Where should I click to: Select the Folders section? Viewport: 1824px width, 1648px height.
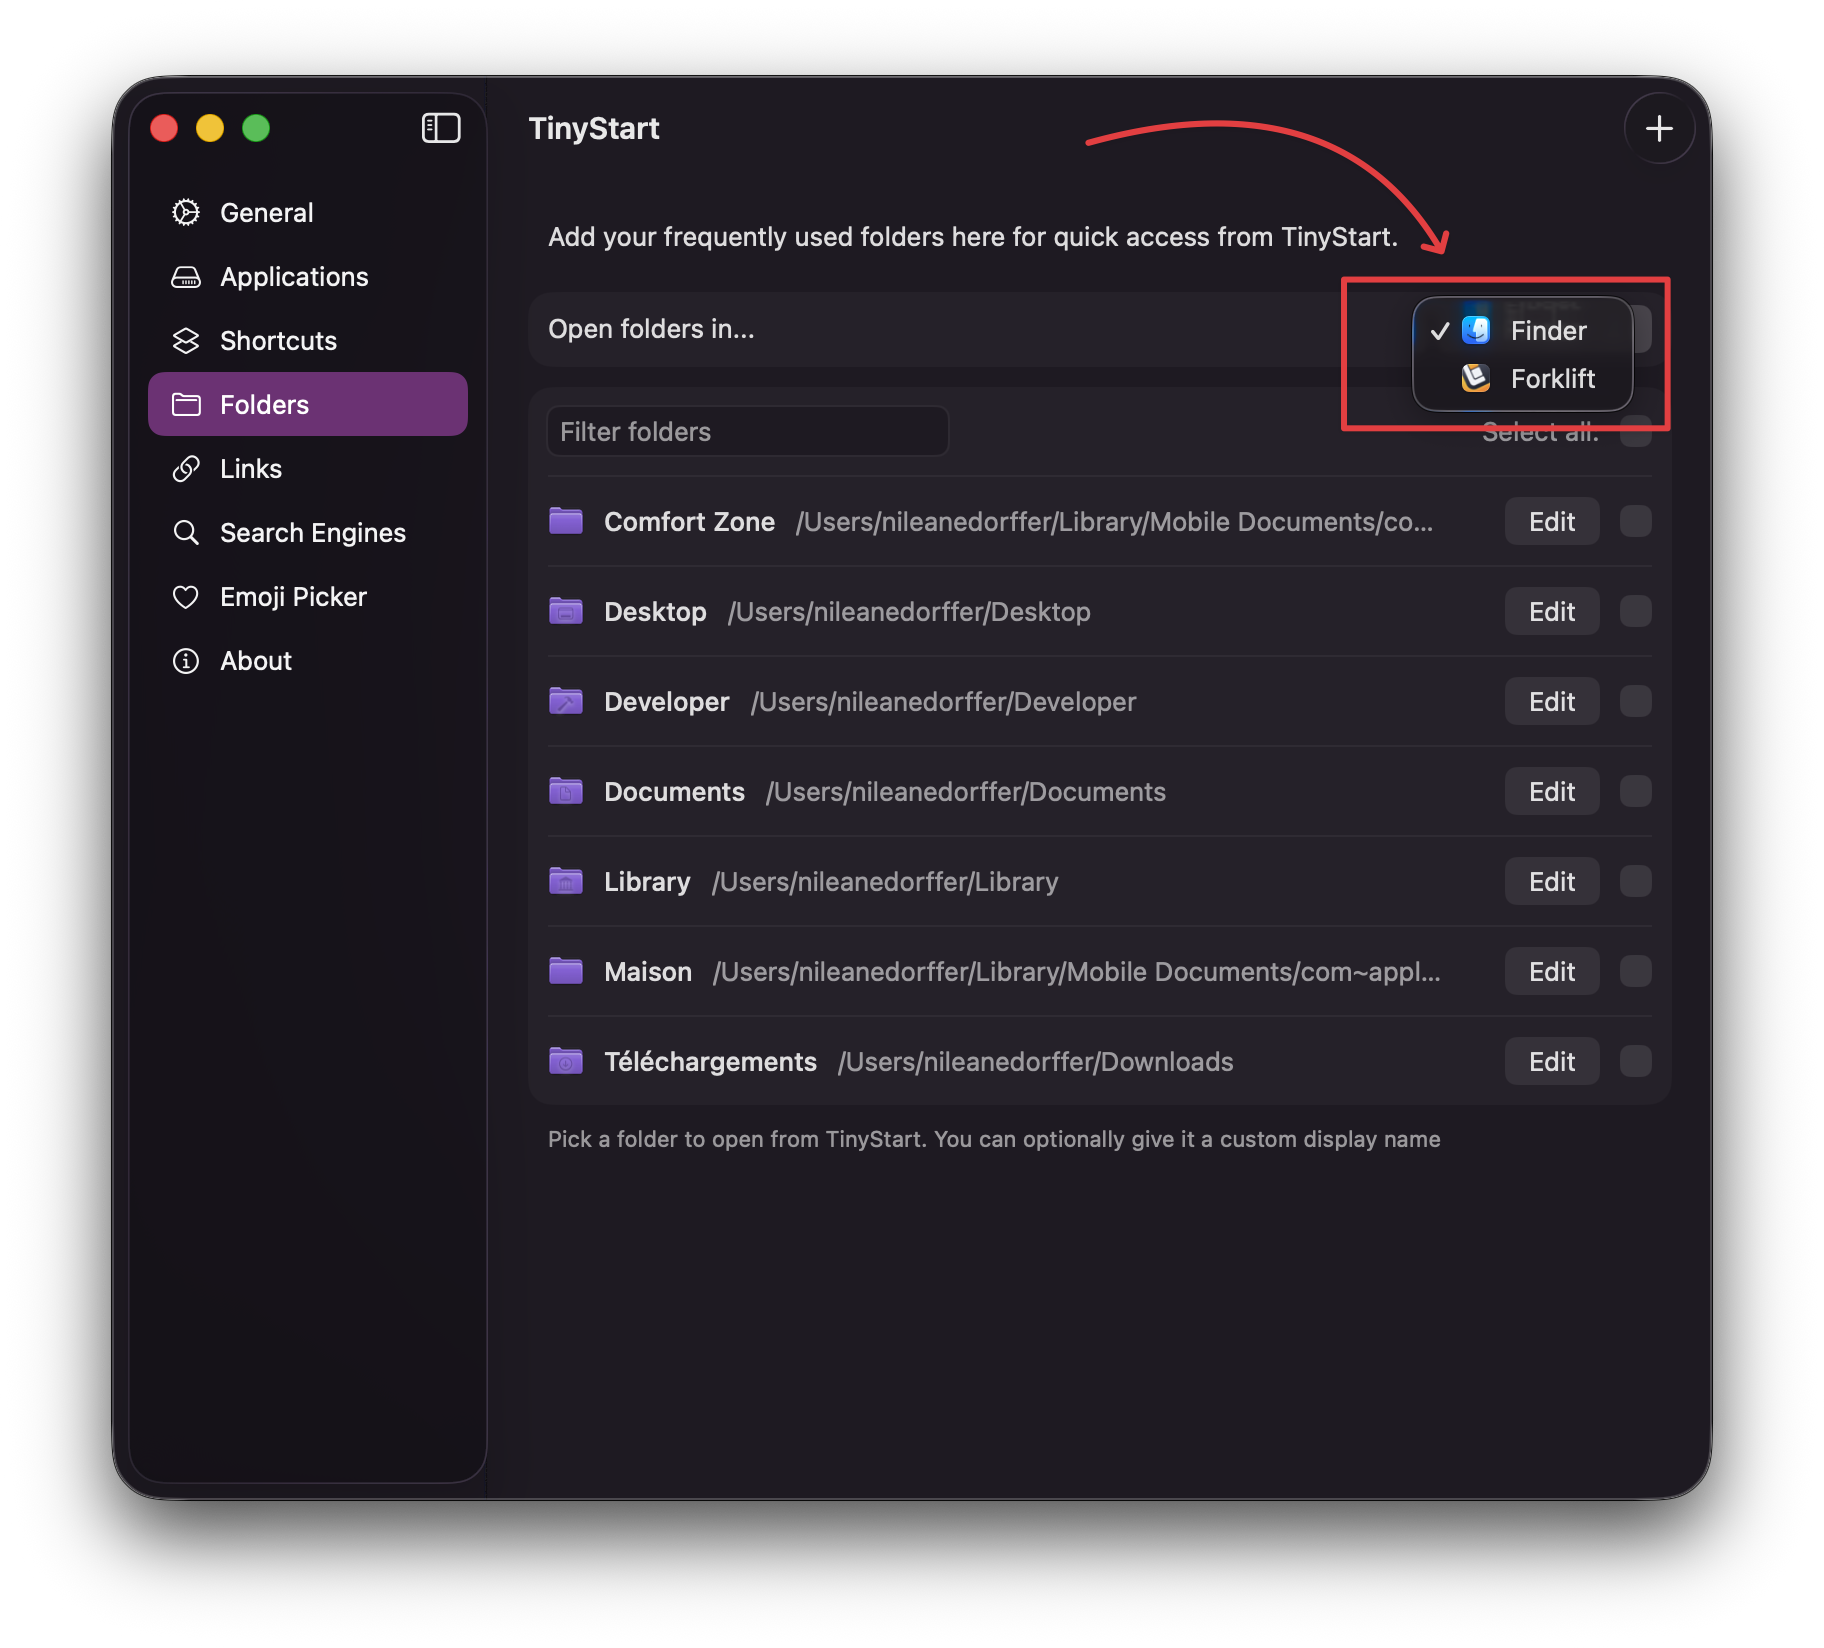[x=308, y=404]
